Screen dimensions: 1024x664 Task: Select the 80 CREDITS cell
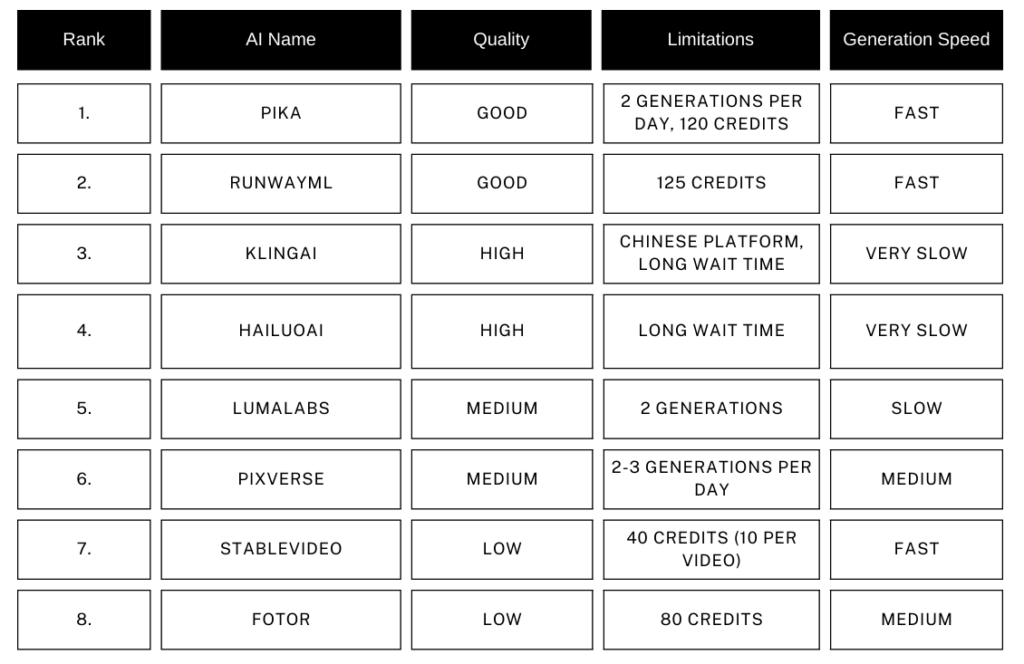coord(710,619)
